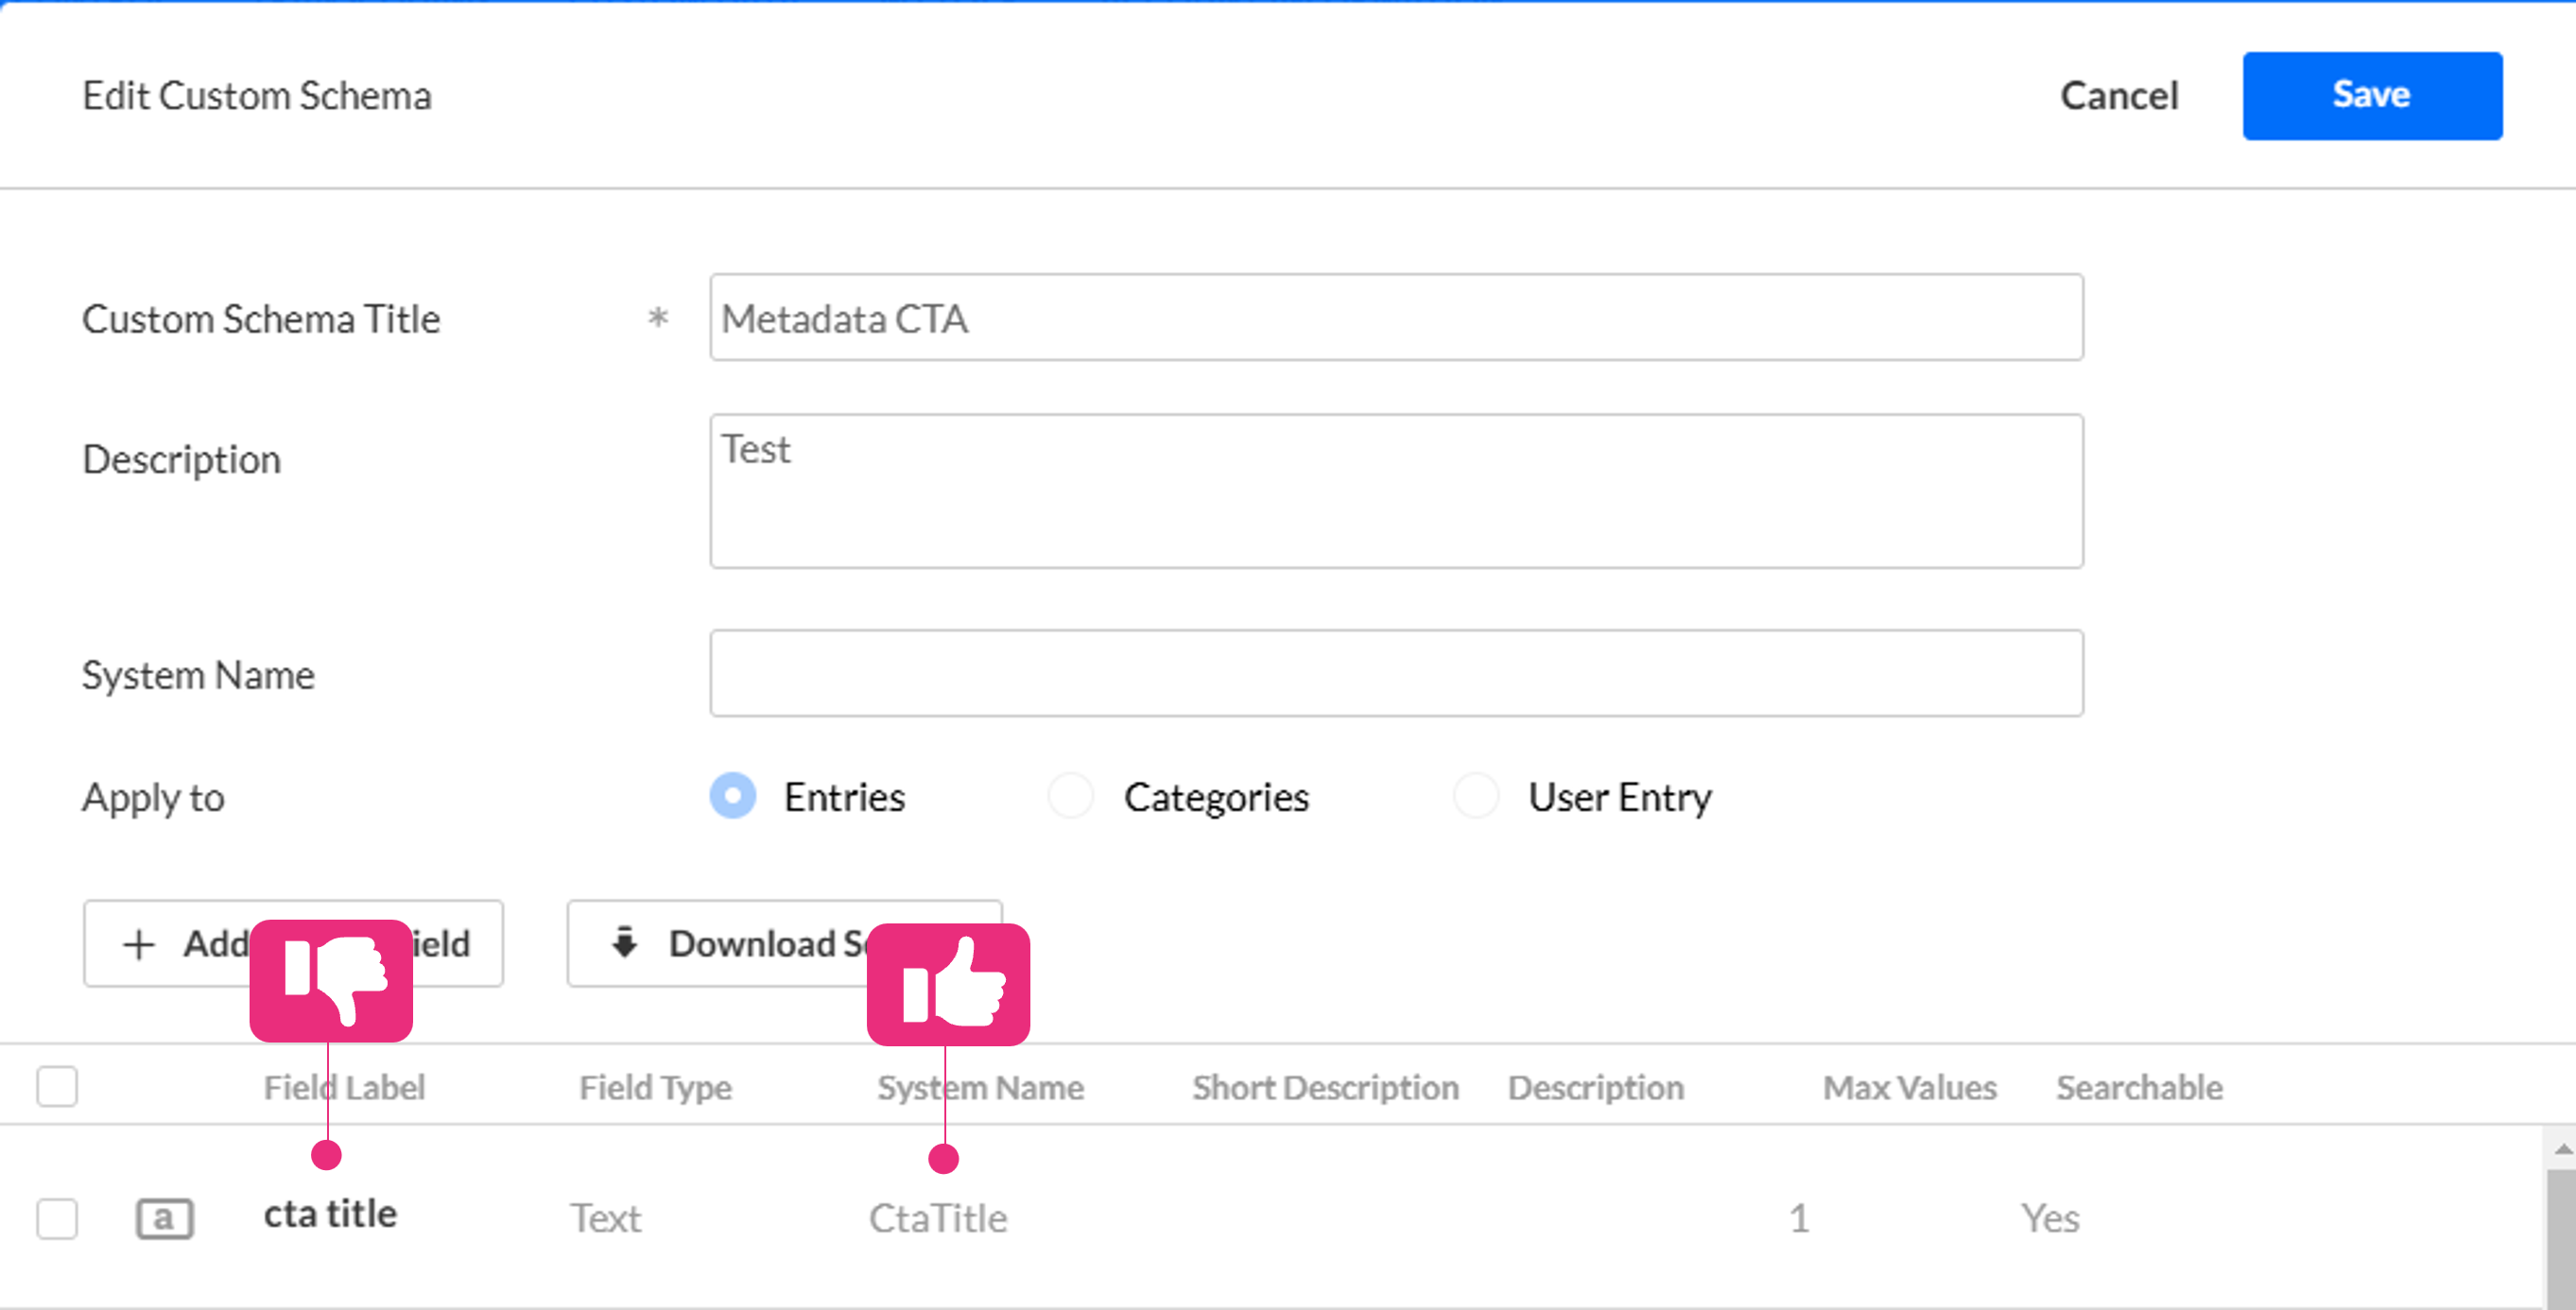Check the cta title row checkbox
This screenshot has height=1310, width=2576.
pos(57,1218)
